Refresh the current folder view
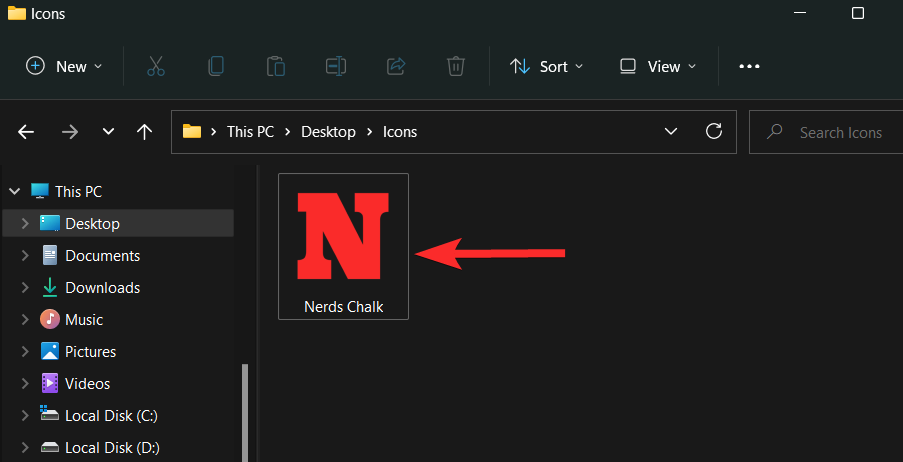The height and width of the screenshot is (462, 903). pyautogui.click(x=714, y=131)
